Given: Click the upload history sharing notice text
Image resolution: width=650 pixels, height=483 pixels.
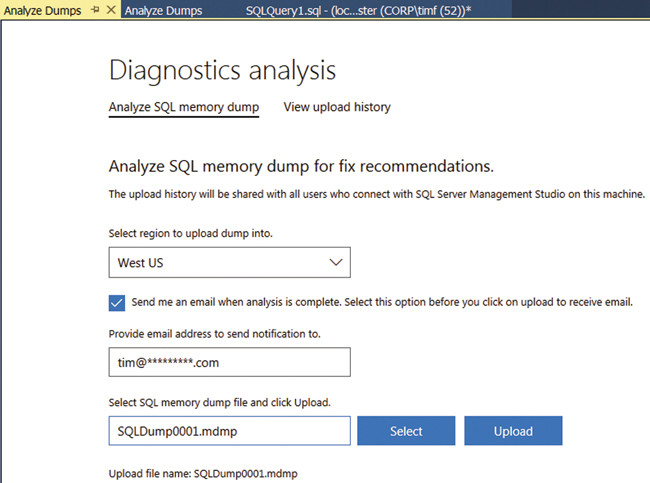Looking at the screenshot, I should click(x=376, y=193).
